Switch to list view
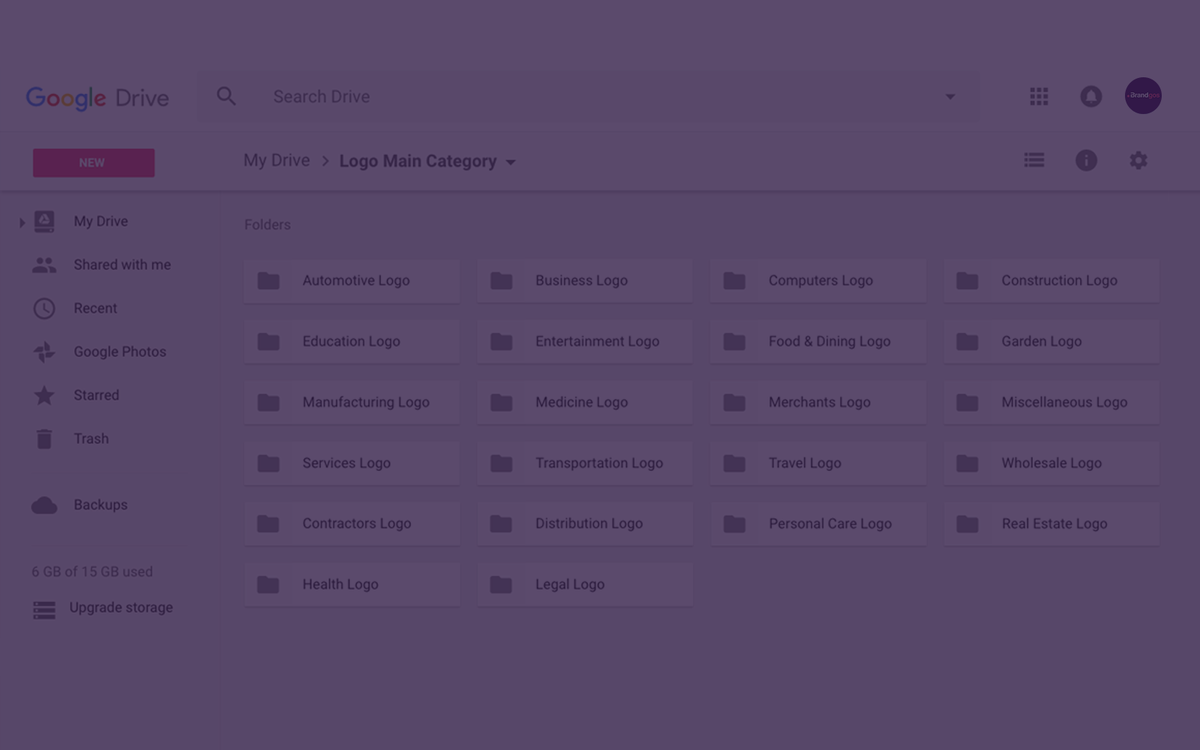Image resolution: width=1200 pixels, height=750 pixels. [x=1034, y=160]
